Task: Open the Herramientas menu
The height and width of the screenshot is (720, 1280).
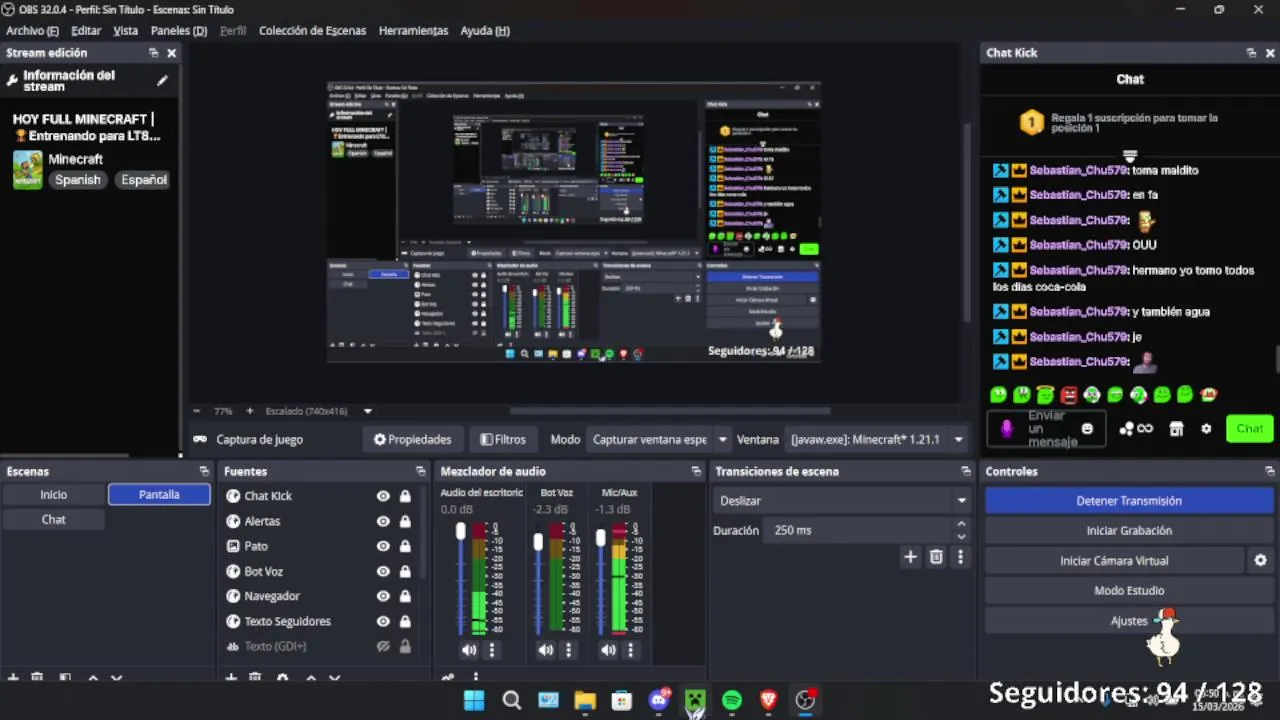Action: [413, 31]
